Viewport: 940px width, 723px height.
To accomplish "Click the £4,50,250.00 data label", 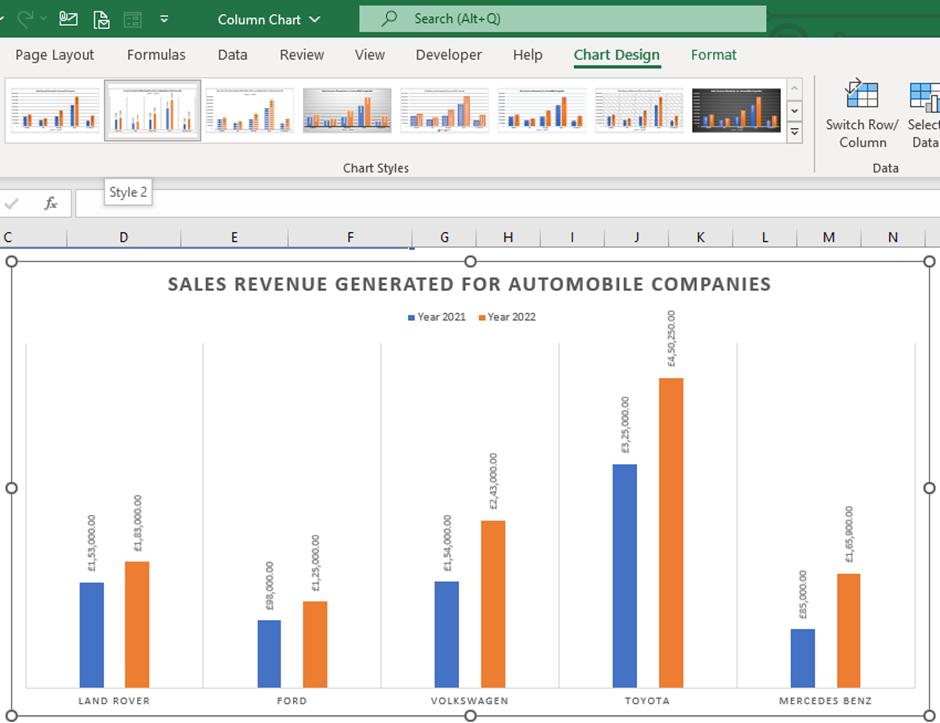I will [x=671, y=339].
